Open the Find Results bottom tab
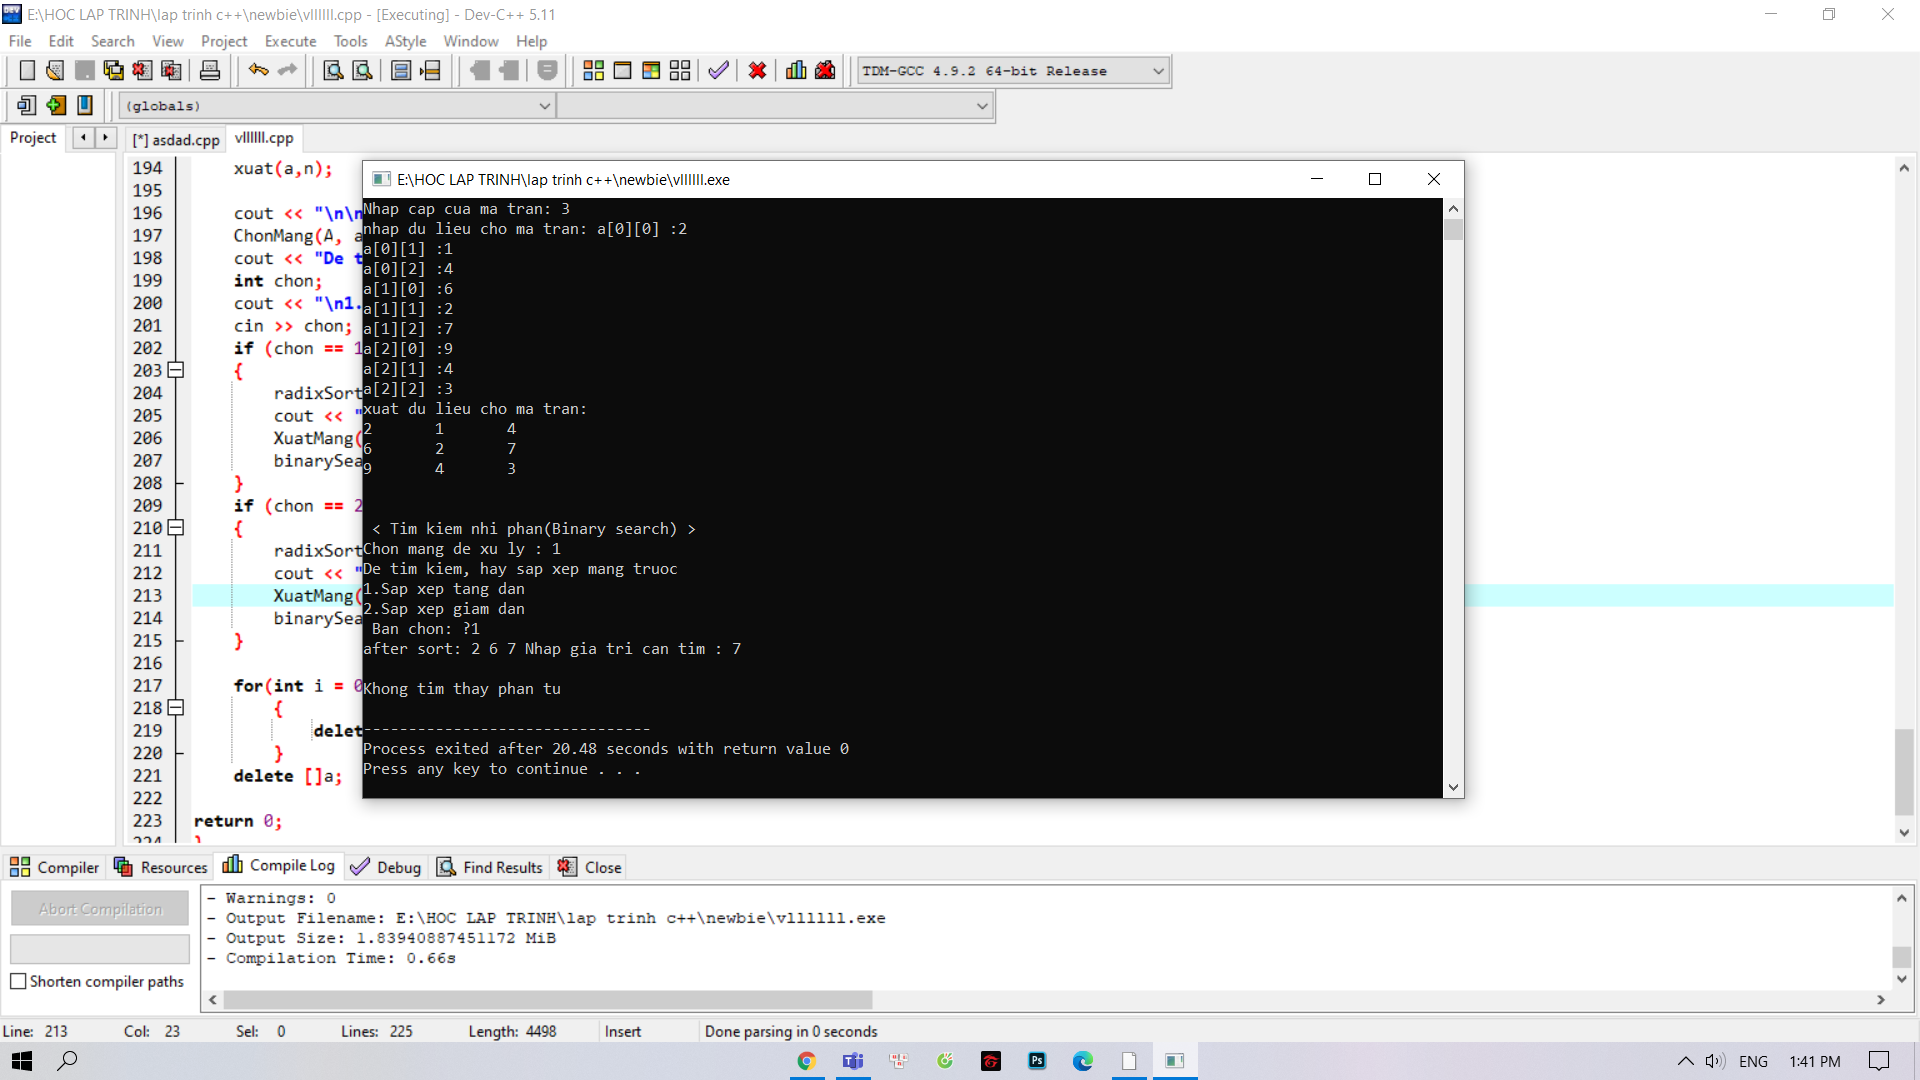Image resolution: width=1920 pixels, height=1080 pixels. (491, 867)
